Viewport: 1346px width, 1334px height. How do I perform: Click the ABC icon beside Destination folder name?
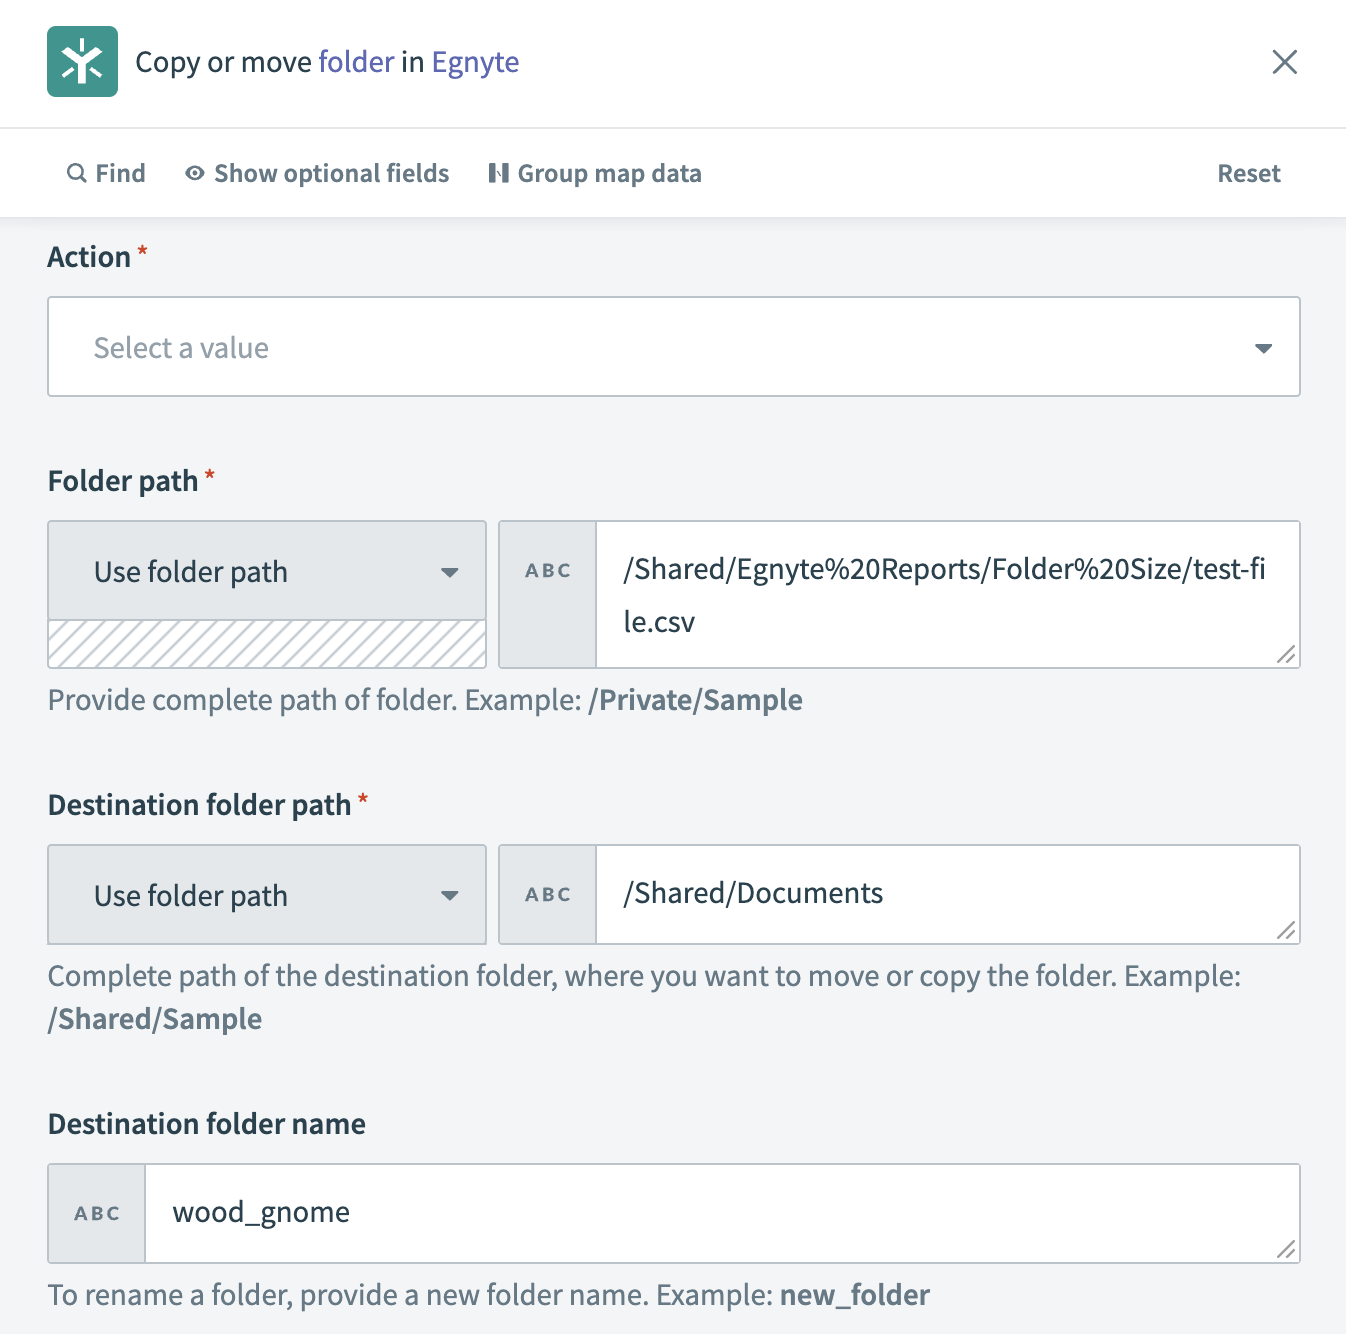click(95, 1213)
